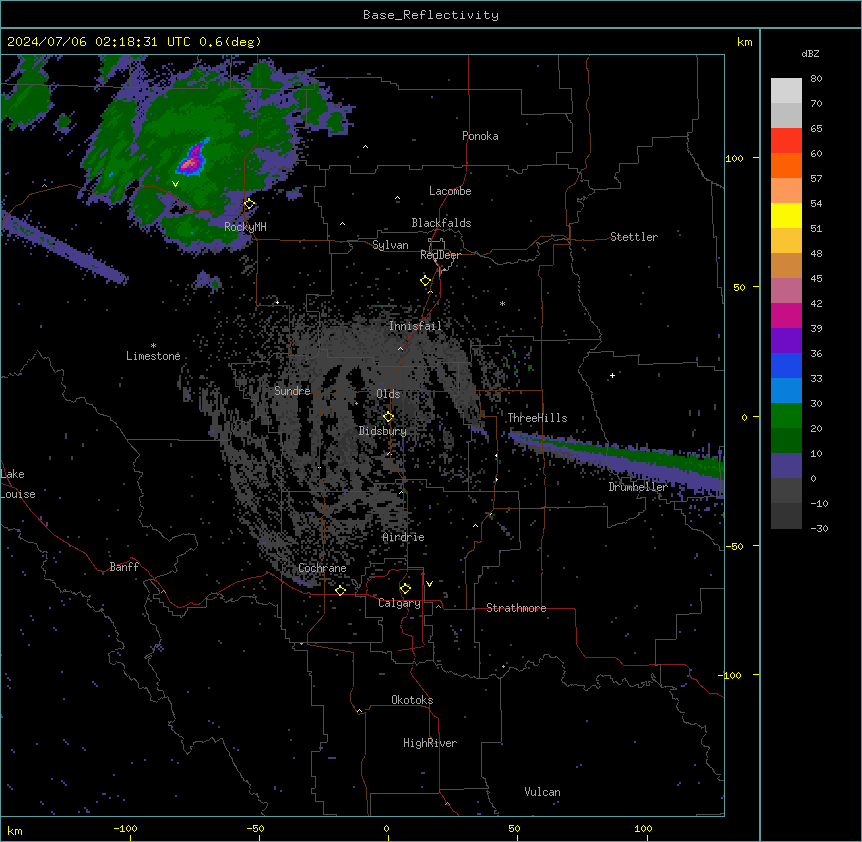The width and height of the screenshot is (862, 842).
Task: Click the yellow diamond marker above RockyMH
Action: 250,204
